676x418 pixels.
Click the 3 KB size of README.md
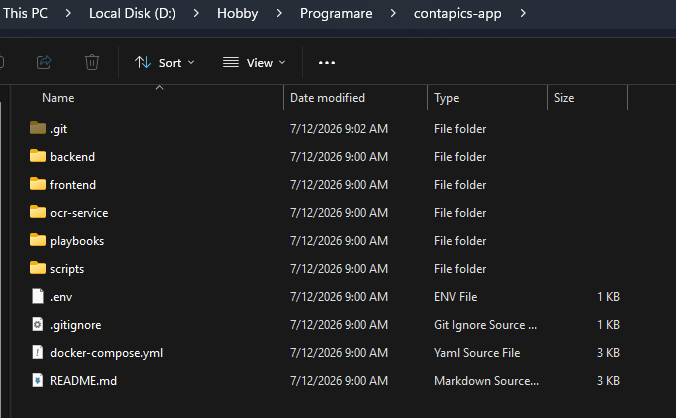pos(608,381)
